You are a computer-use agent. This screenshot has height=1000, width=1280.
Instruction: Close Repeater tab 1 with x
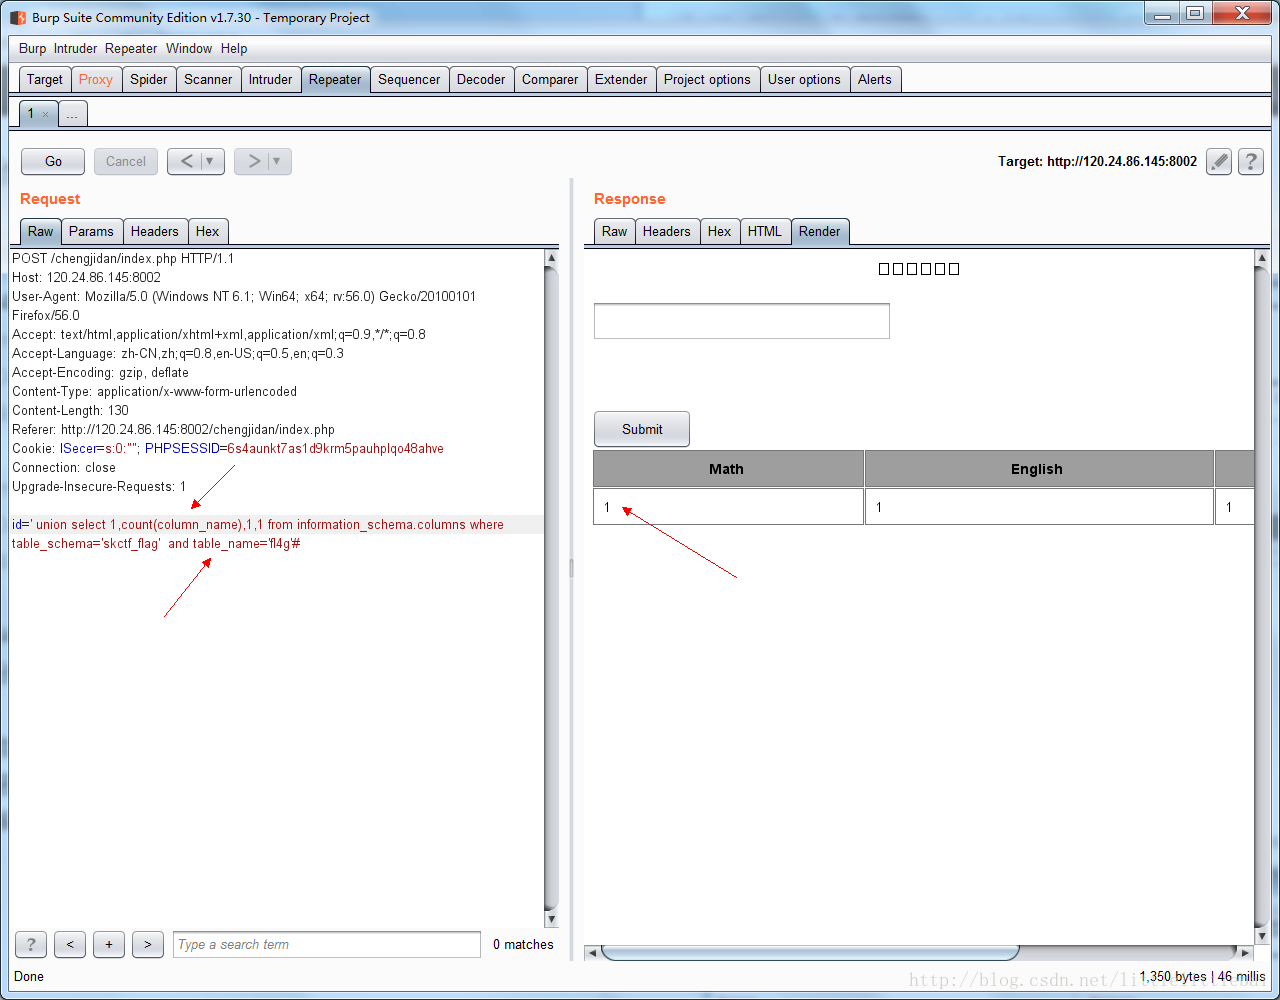(x=45, y=114)
